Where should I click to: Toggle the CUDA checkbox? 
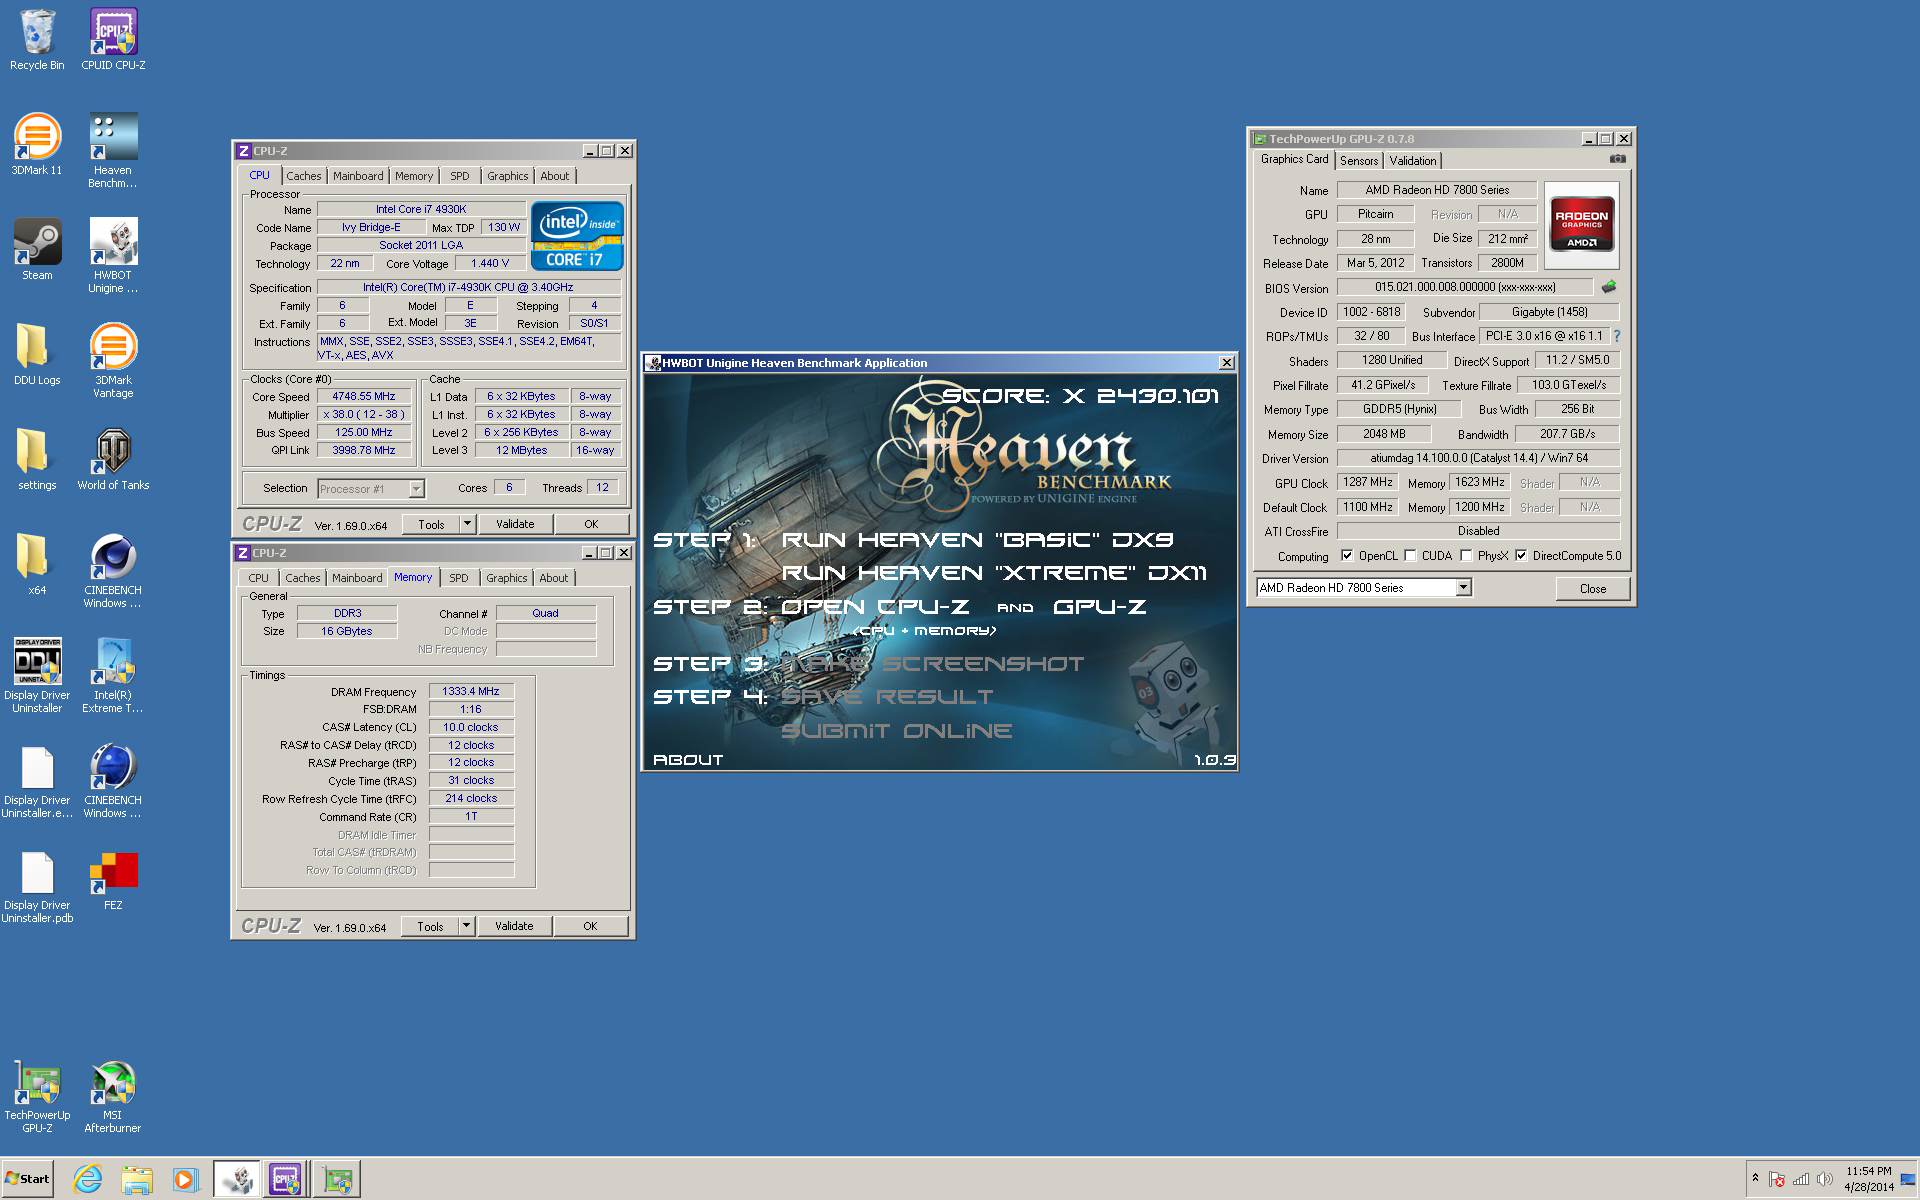tap(1410, 556)
